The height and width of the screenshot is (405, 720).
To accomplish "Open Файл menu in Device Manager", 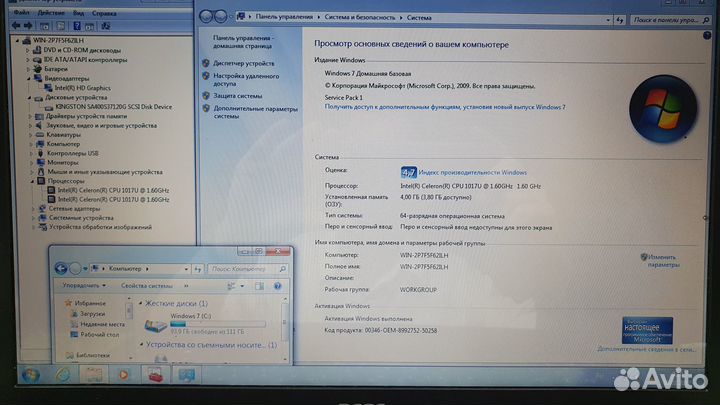I will [x=22, y=13].
